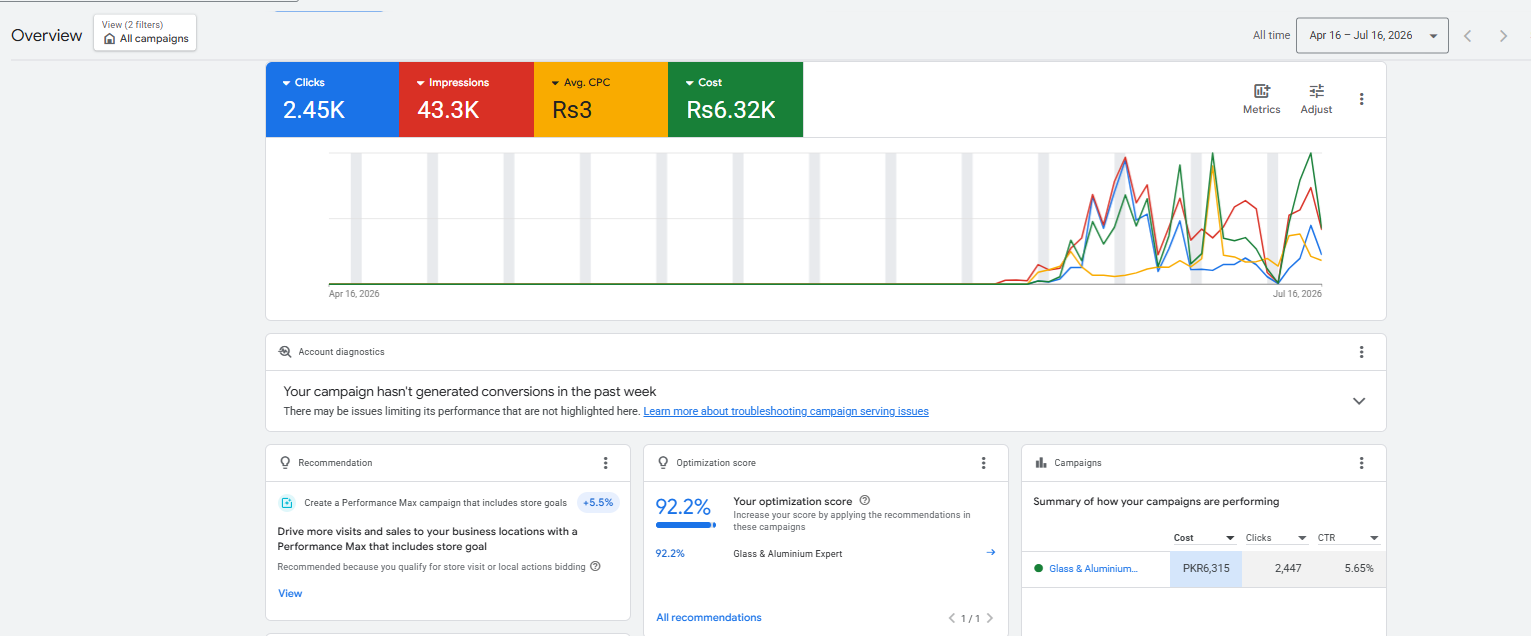The width and height of the screenshot is (1531, 636).
Task: Open the Campaigns card three-dot menu
Action: 1361,463
